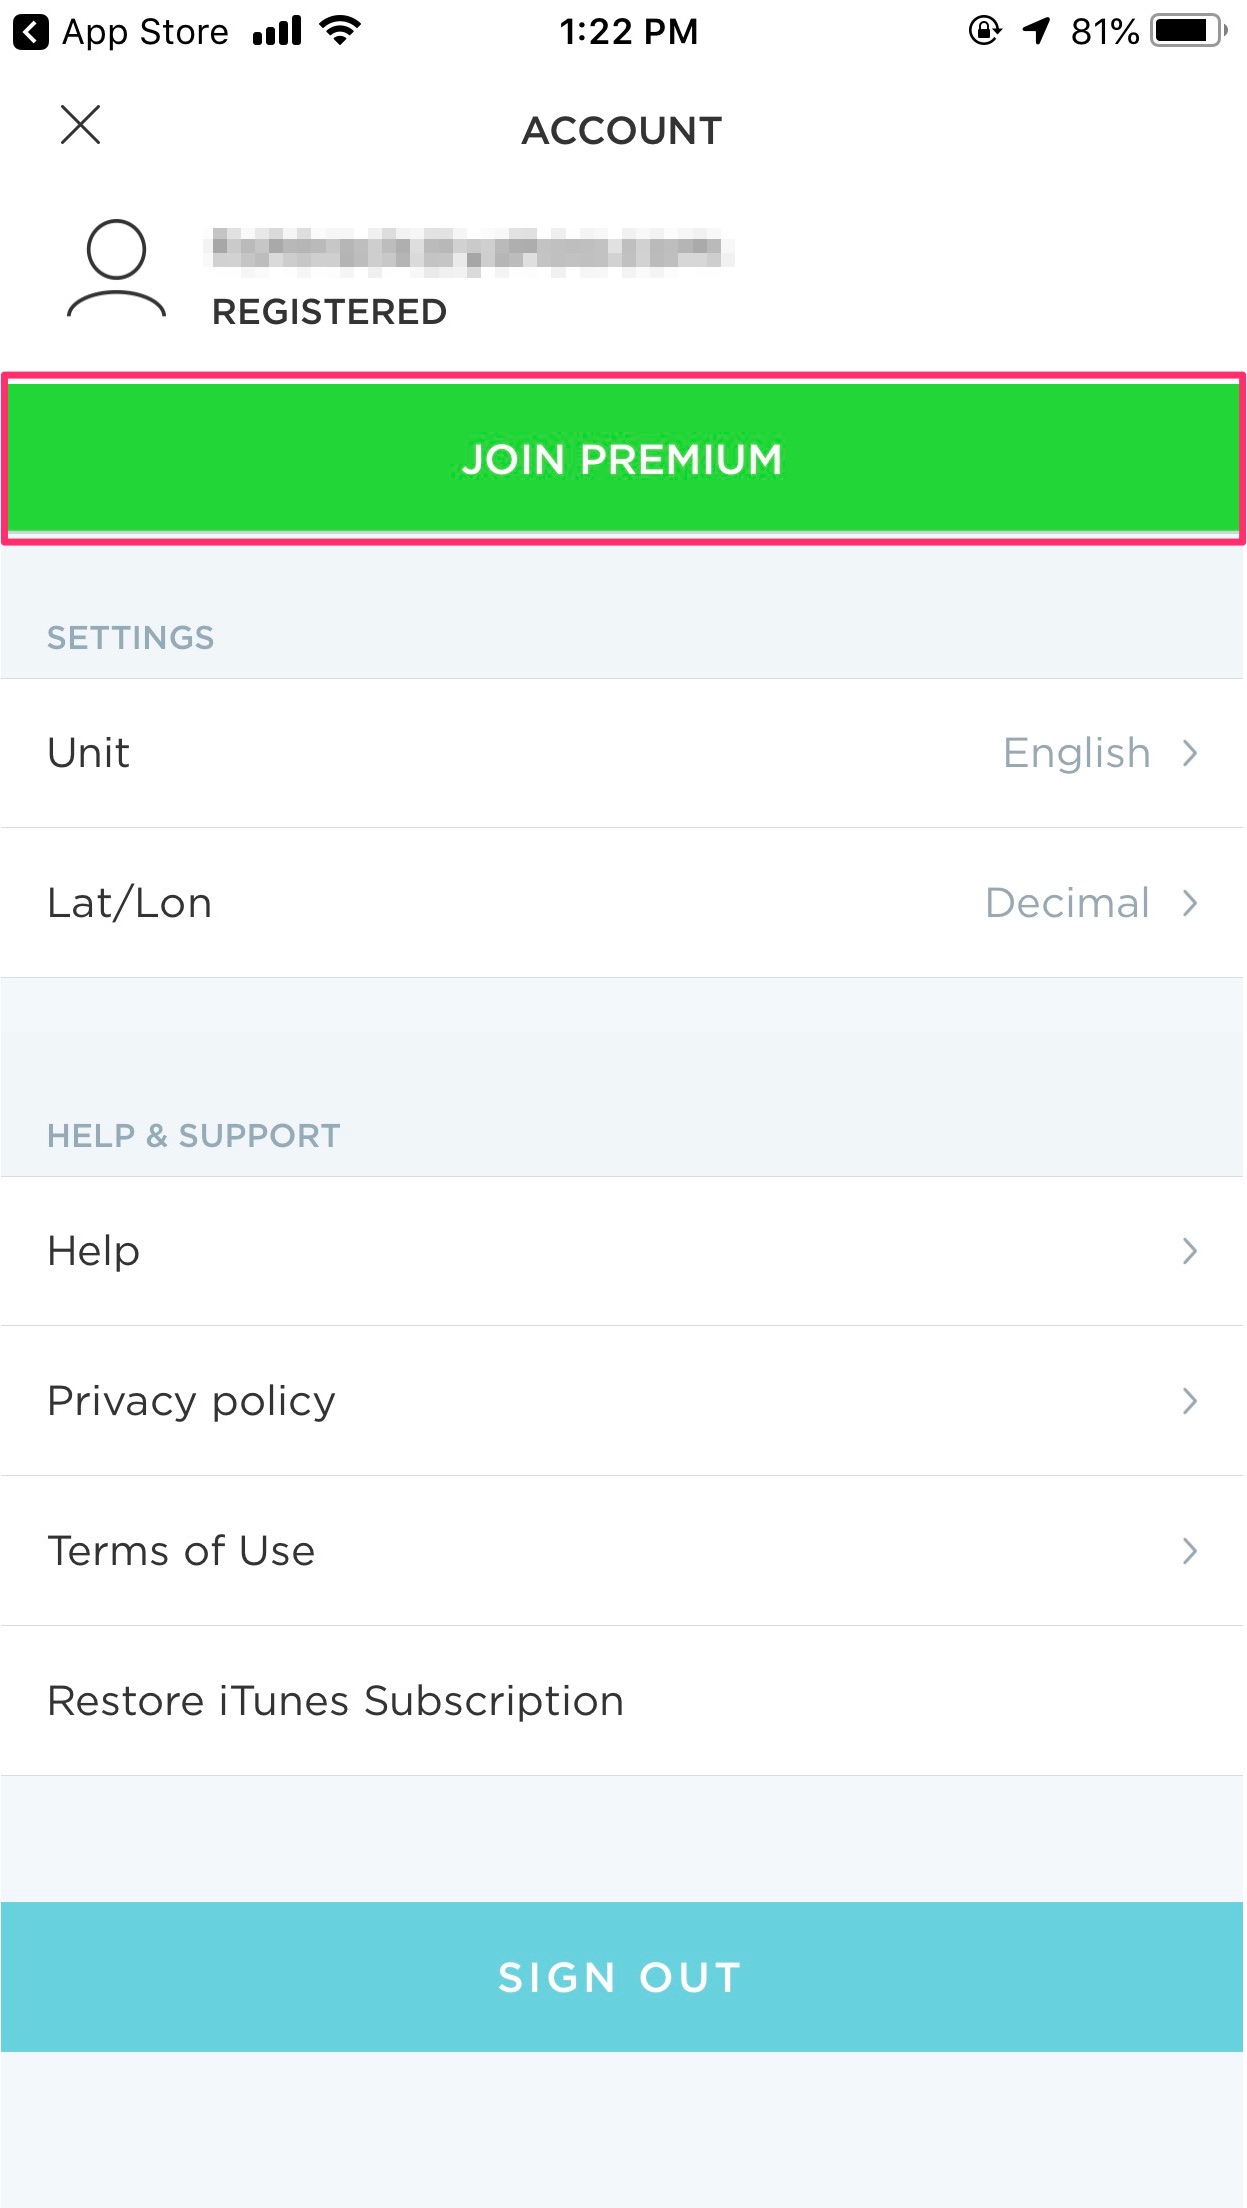Tap the cellular signal bars icon
Viewport: 1247px width, 2208px height.
[277, 31]
